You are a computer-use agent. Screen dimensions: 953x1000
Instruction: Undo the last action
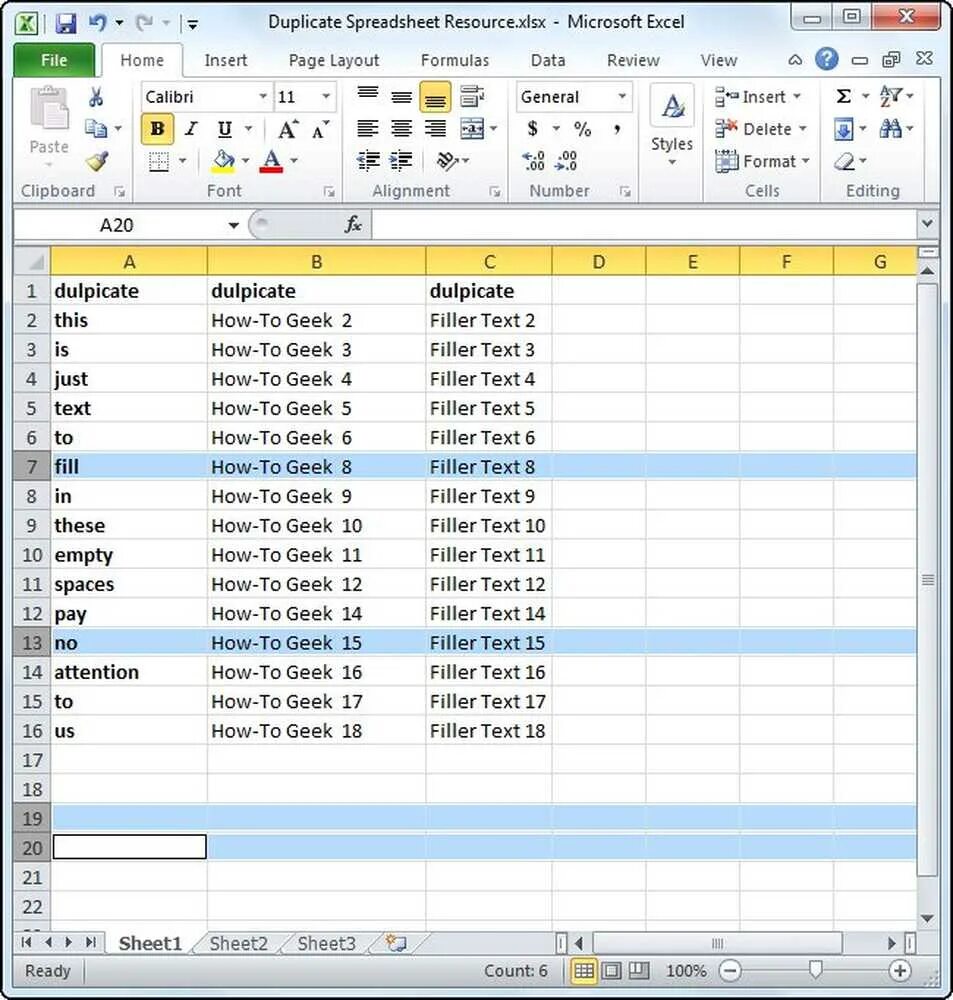[98, 23]
